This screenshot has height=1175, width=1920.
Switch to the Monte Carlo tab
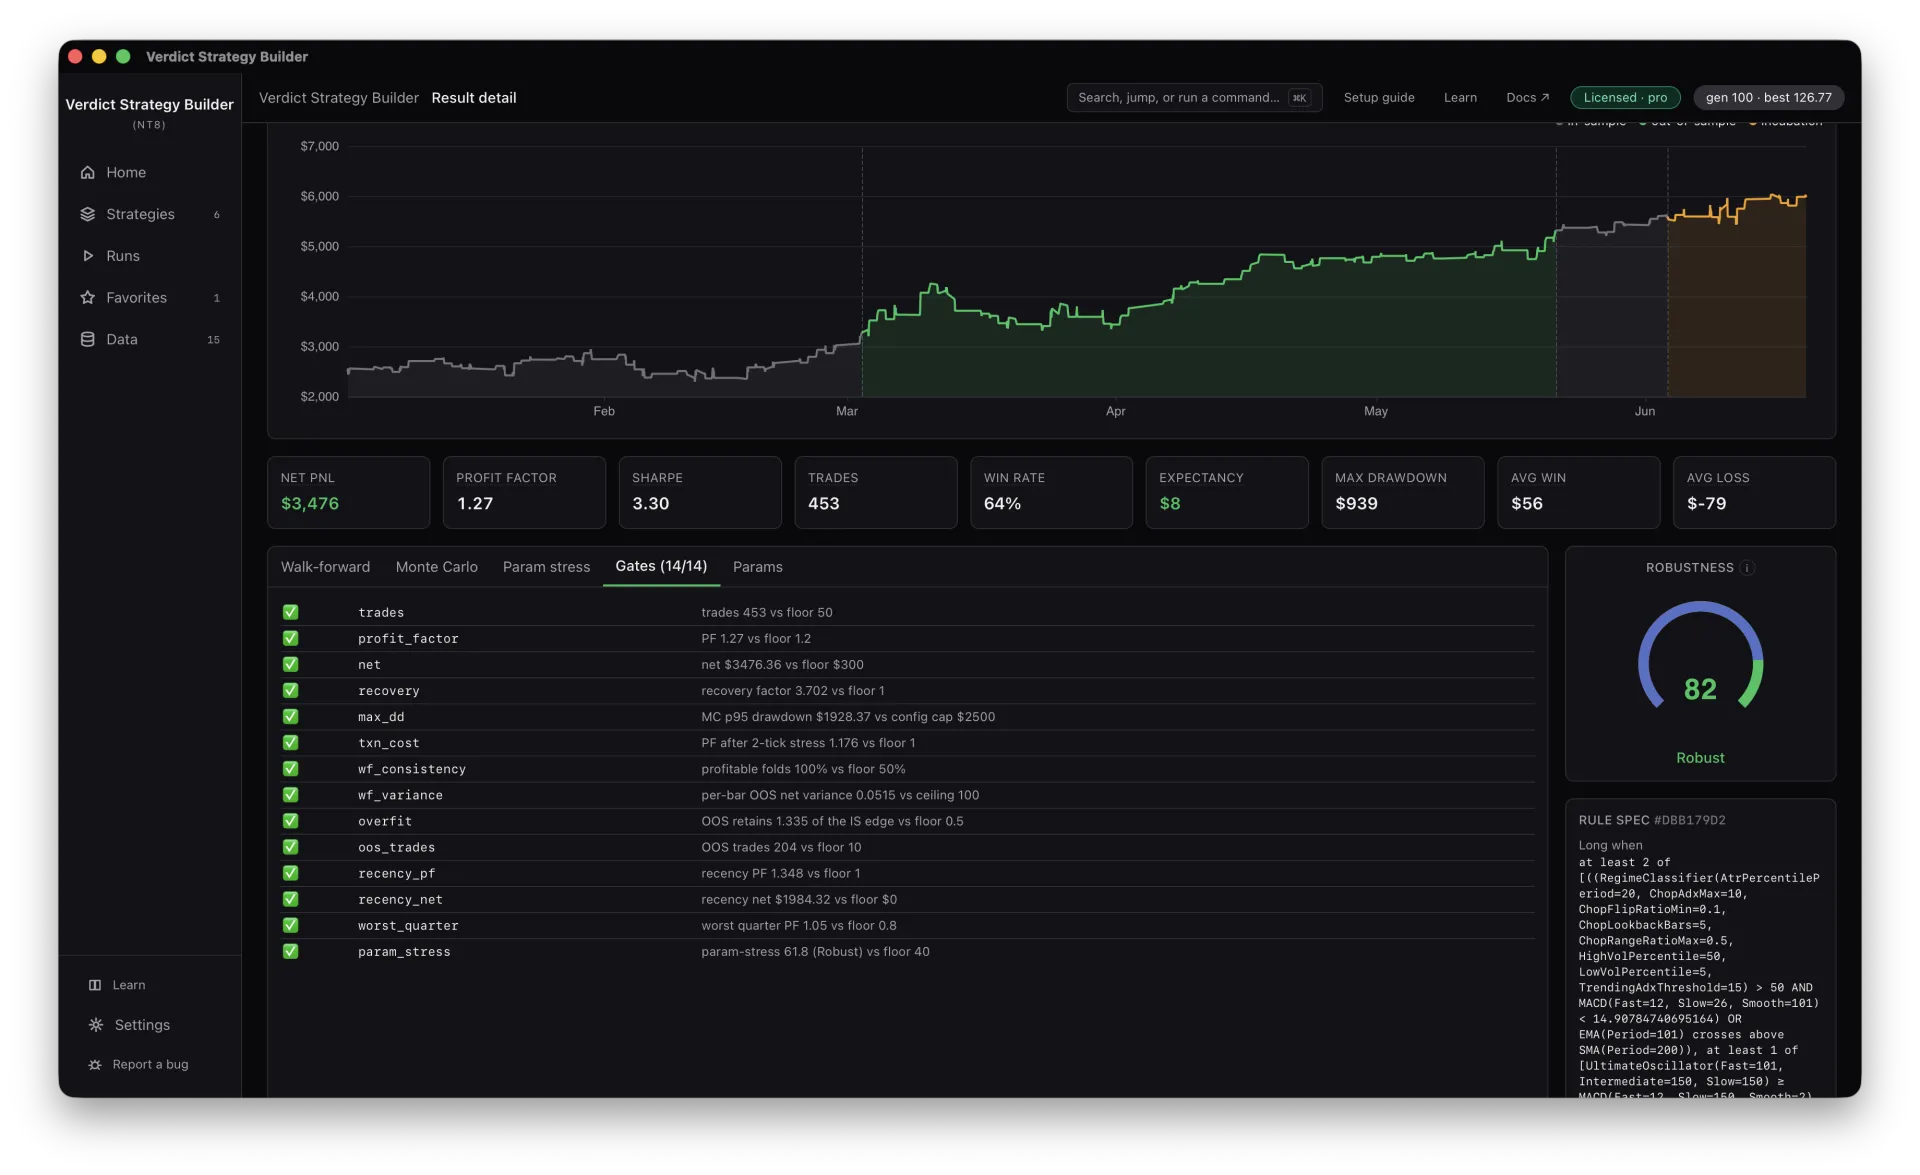coord(437,567)
